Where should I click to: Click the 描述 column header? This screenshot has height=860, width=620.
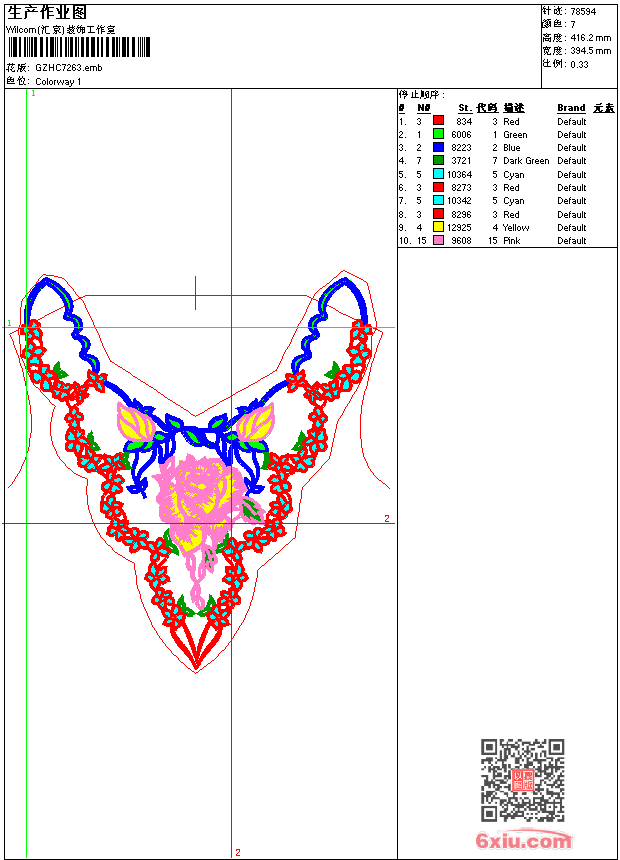tap(513, 108)
